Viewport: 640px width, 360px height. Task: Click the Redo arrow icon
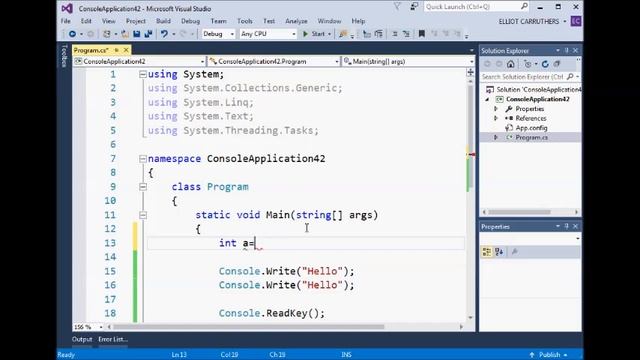coord(183,34)
